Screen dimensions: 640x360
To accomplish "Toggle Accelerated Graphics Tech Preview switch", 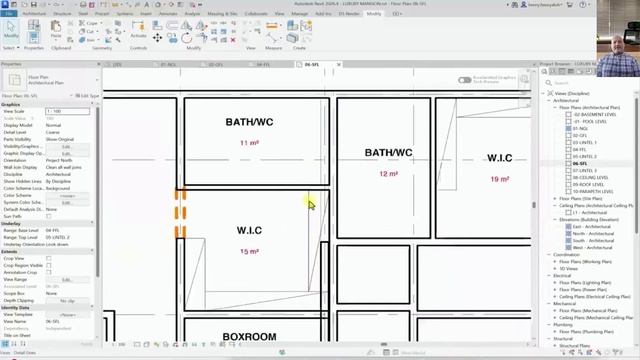I will (464, 80).
